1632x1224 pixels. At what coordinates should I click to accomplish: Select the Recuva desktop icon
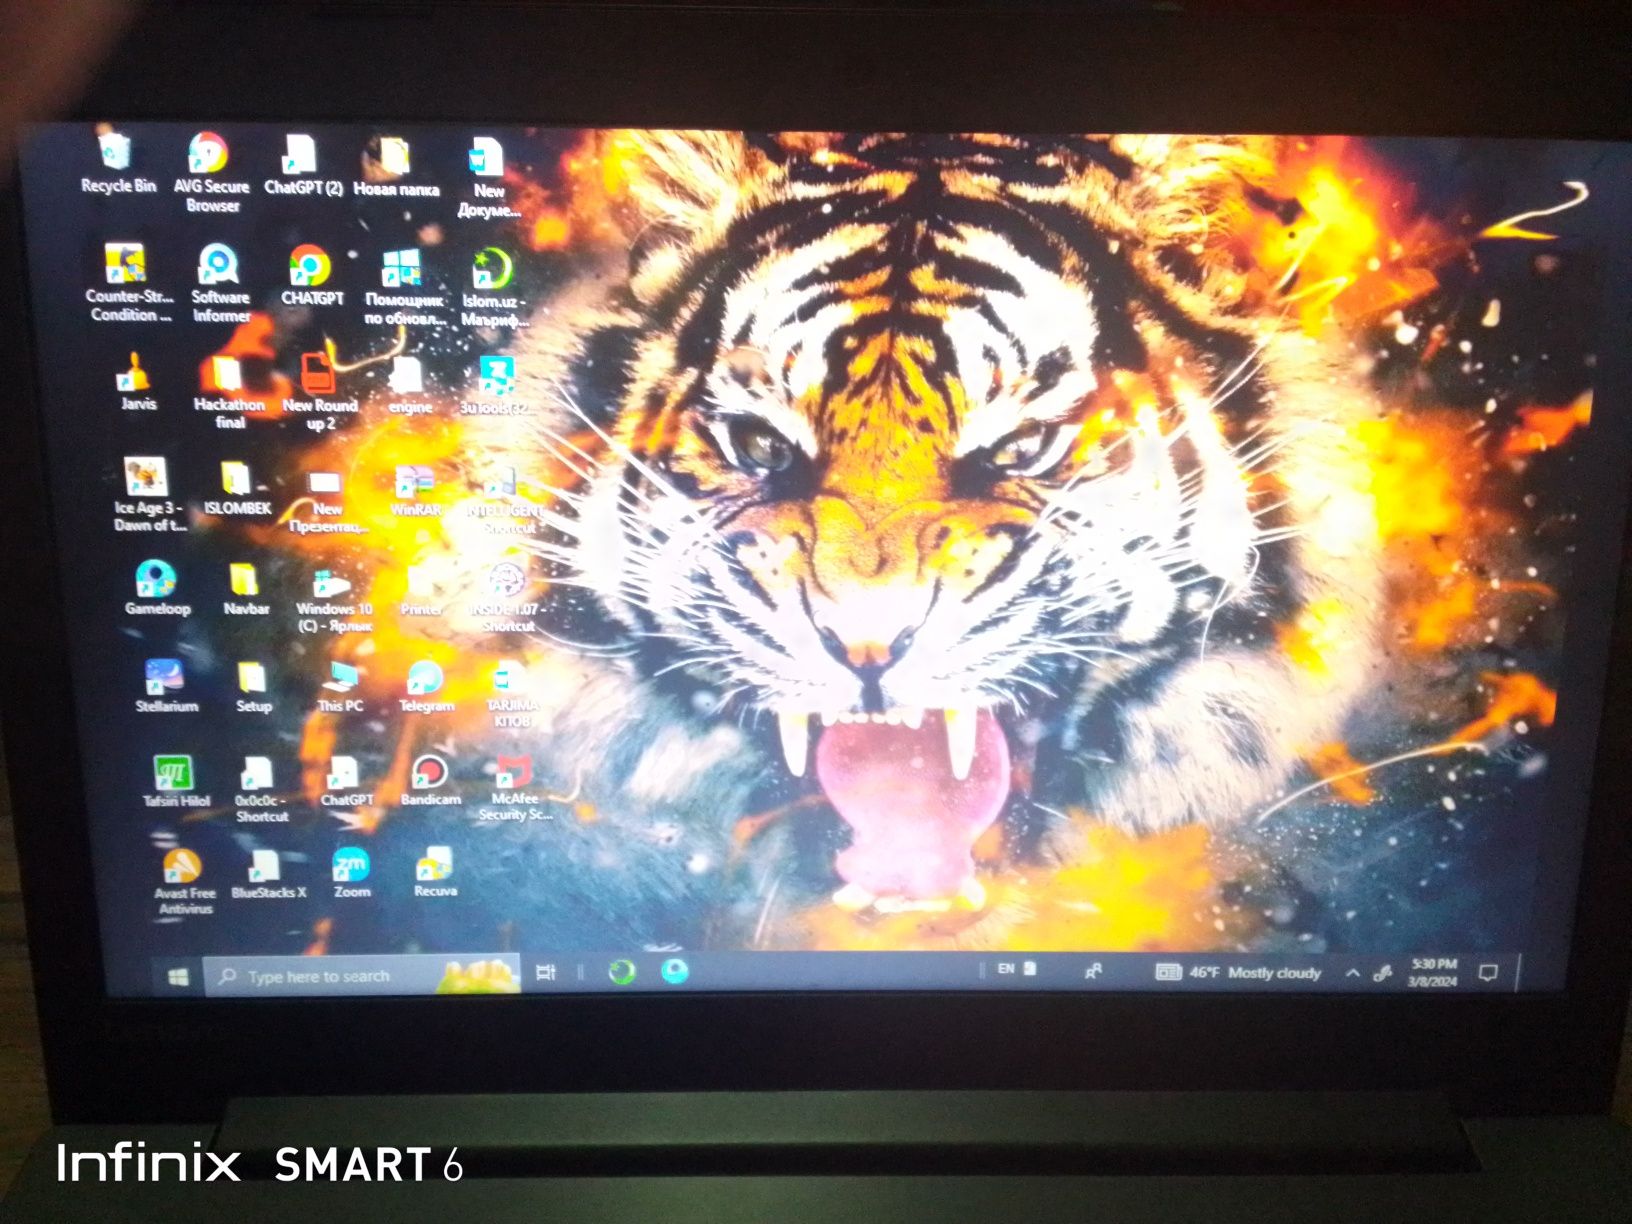(x=435, y=871)
